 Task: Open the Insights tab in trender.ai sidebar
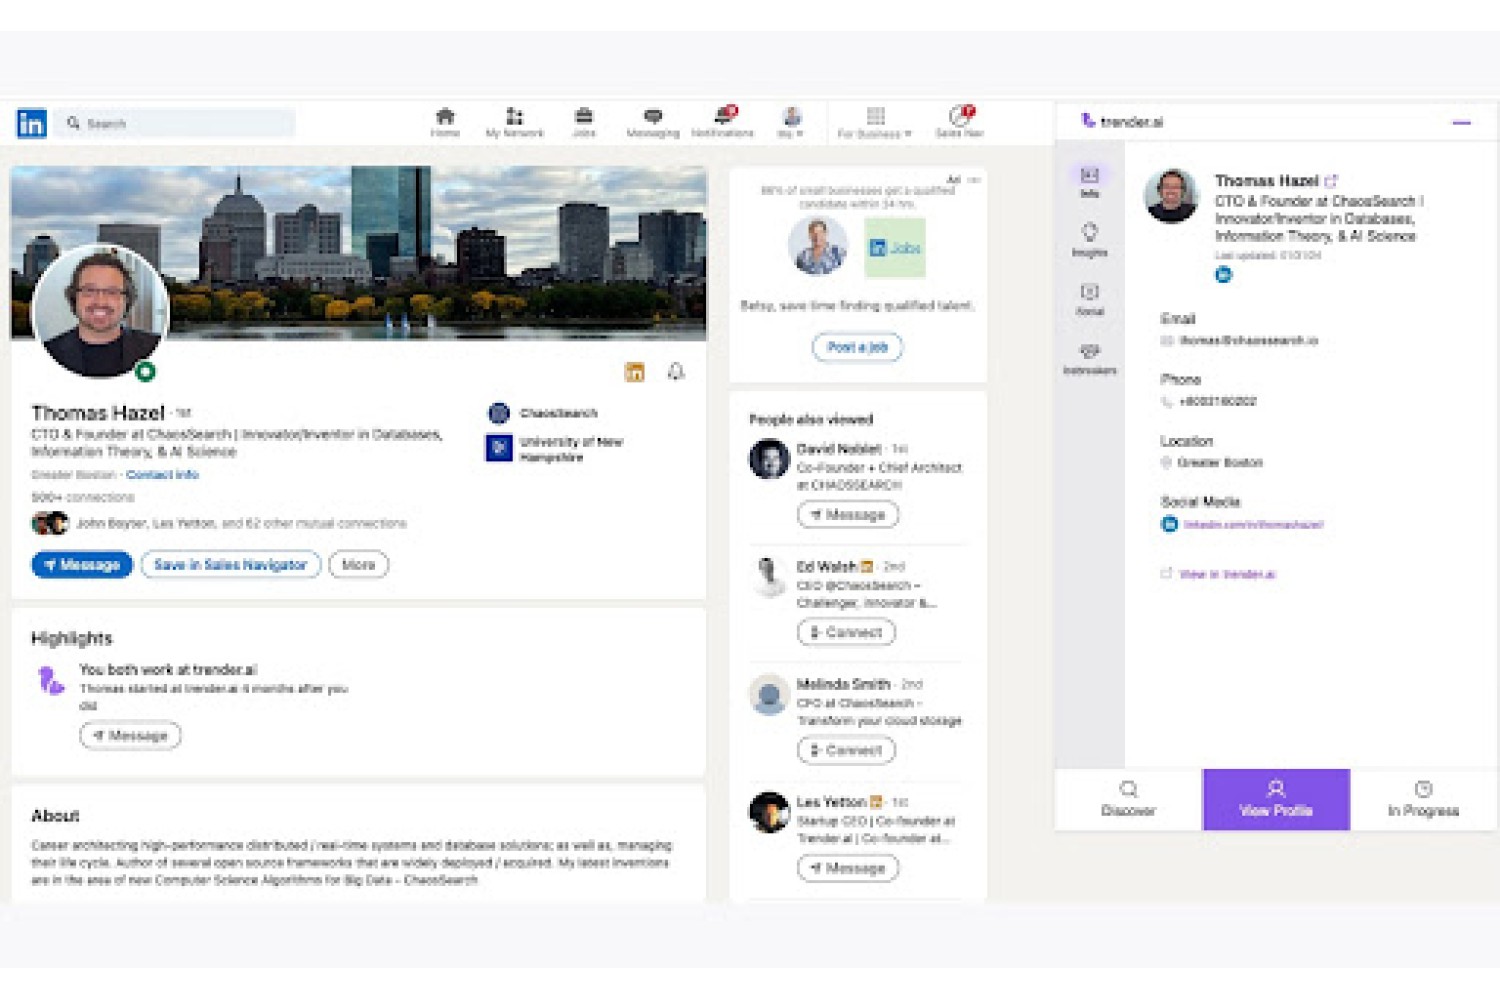(x=1089, y=240)
